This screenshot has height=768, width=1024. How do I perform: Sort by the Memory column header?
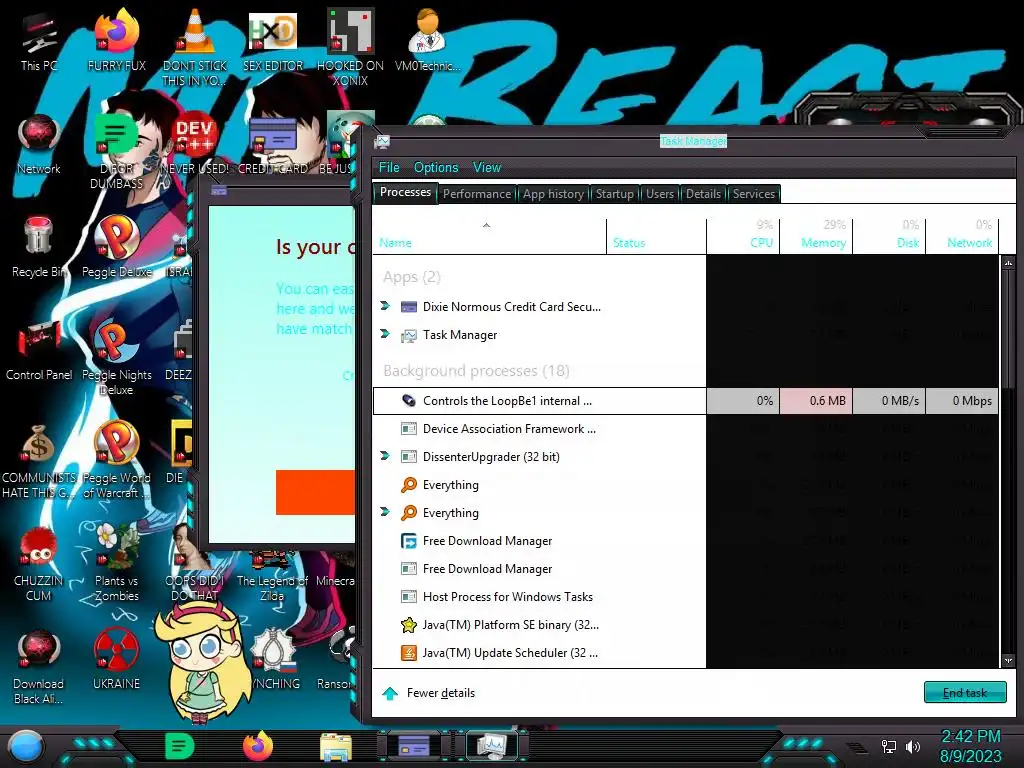pos(816,236)
